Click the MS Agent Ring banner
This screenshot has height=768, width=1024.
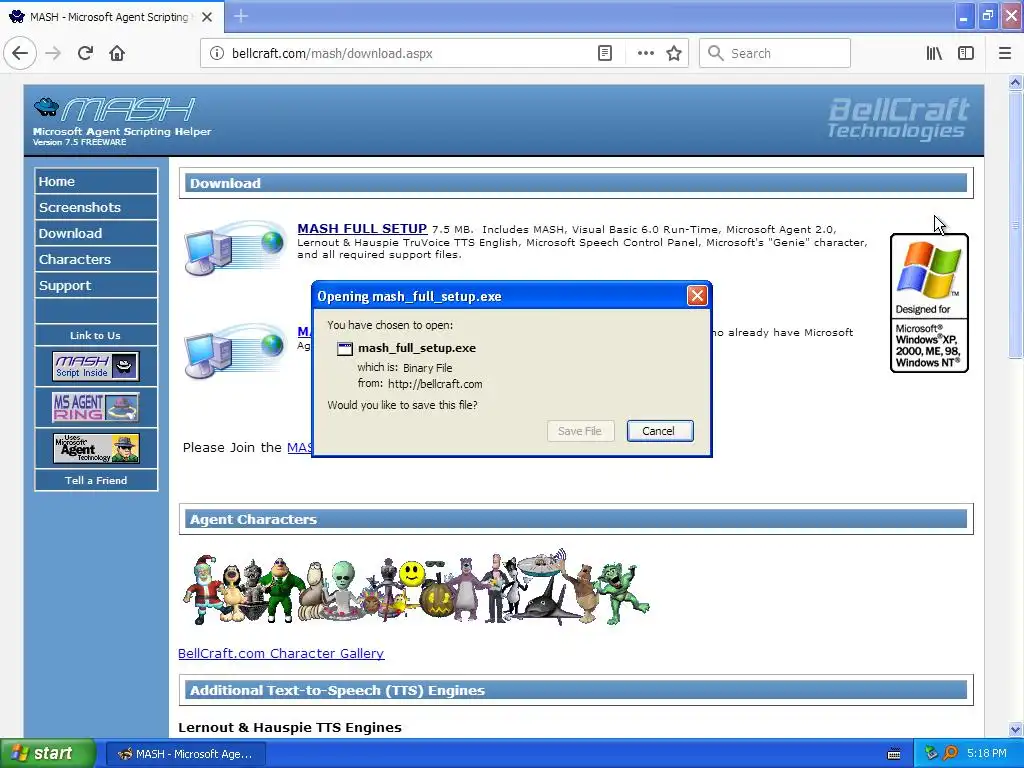tap(96, 407)
